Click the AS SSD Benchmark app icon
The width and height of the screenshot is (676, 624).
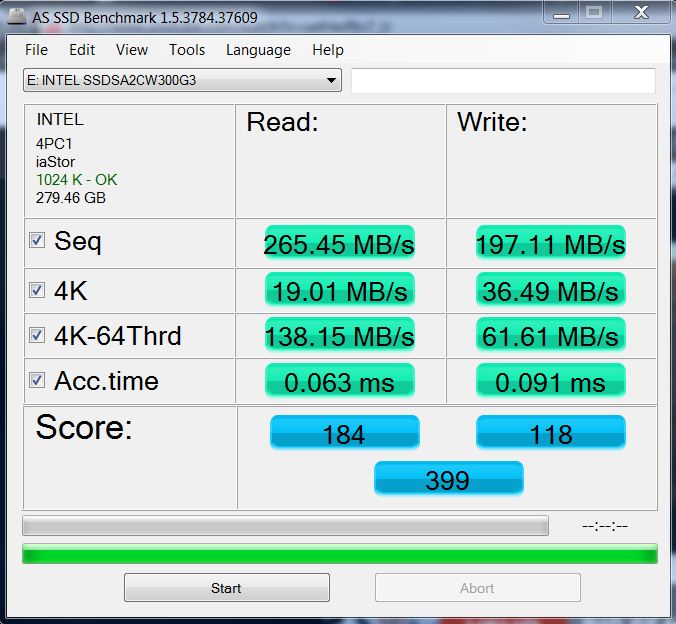point(17,16)
